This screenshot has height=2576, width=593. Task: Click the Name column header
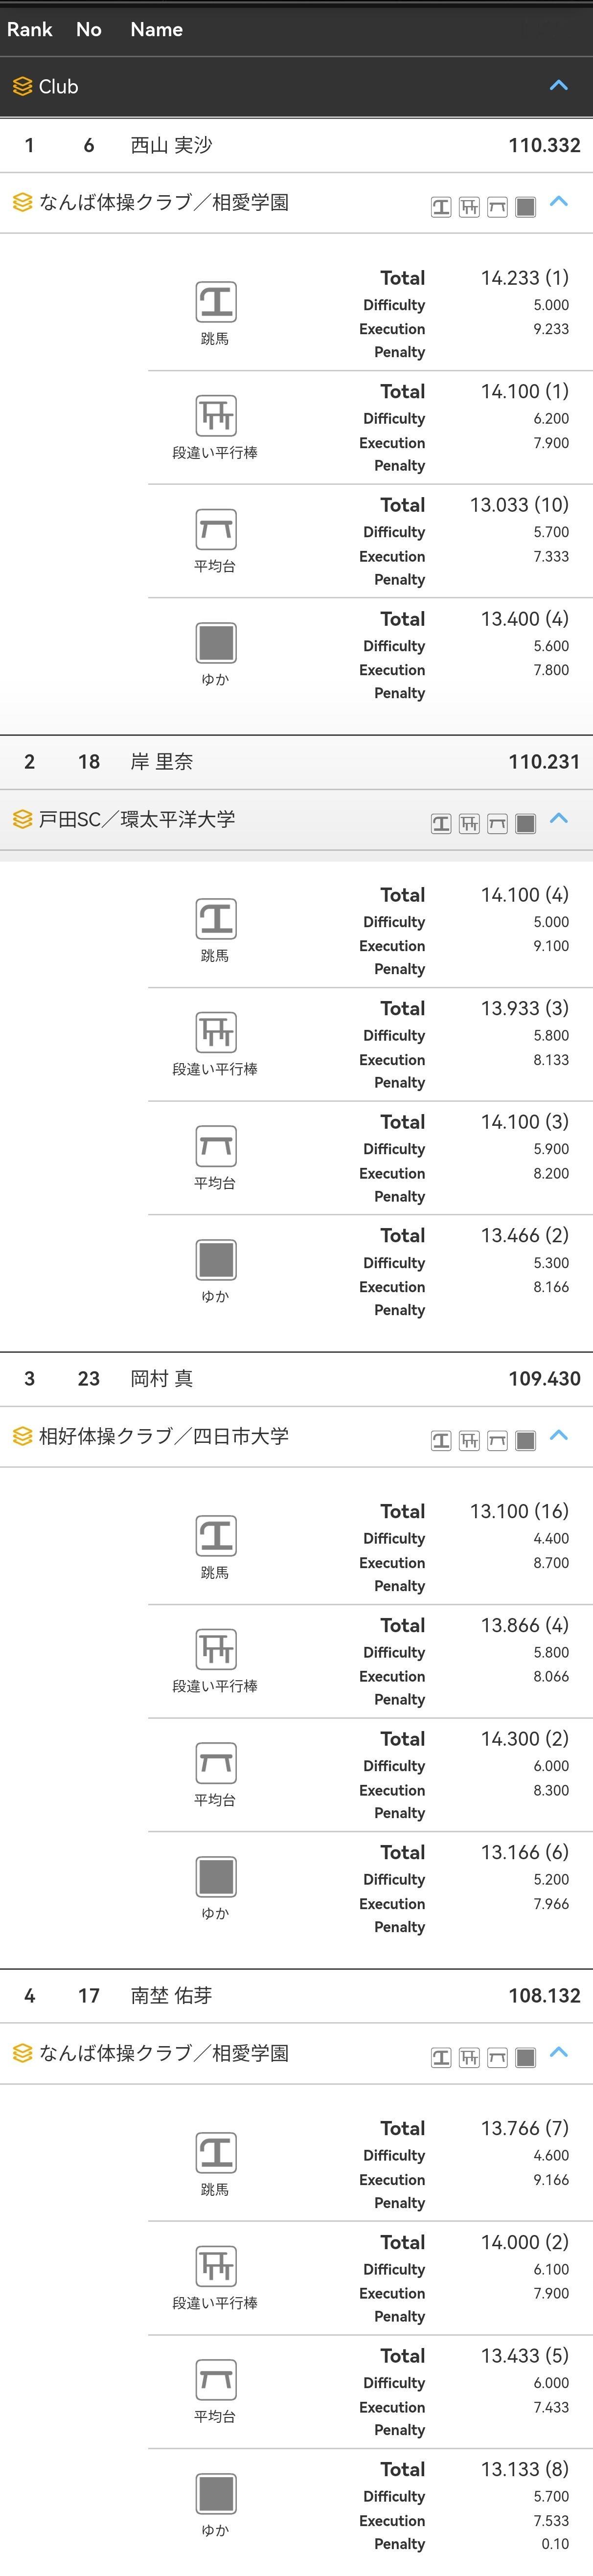coord(156,29)
